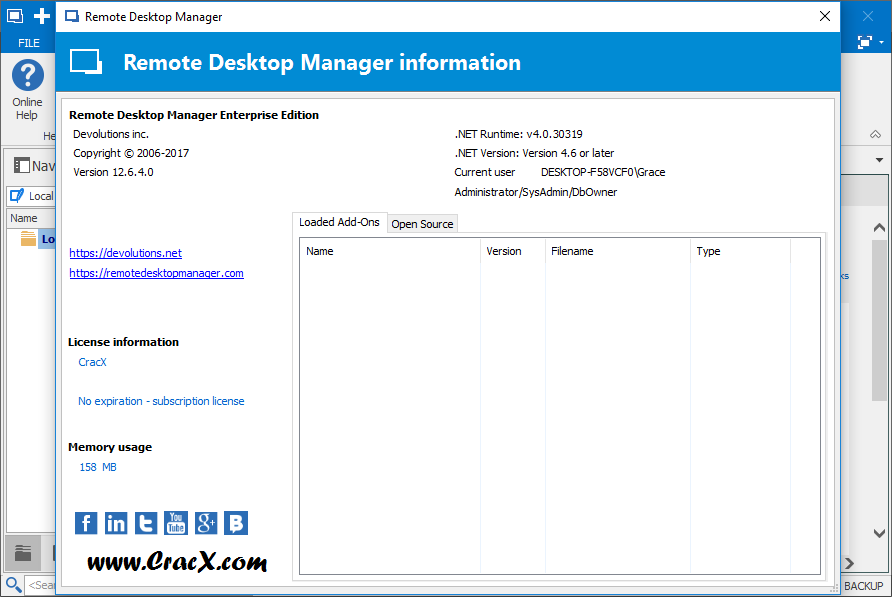Sort add-ons by Type column header

pos(740,251)
